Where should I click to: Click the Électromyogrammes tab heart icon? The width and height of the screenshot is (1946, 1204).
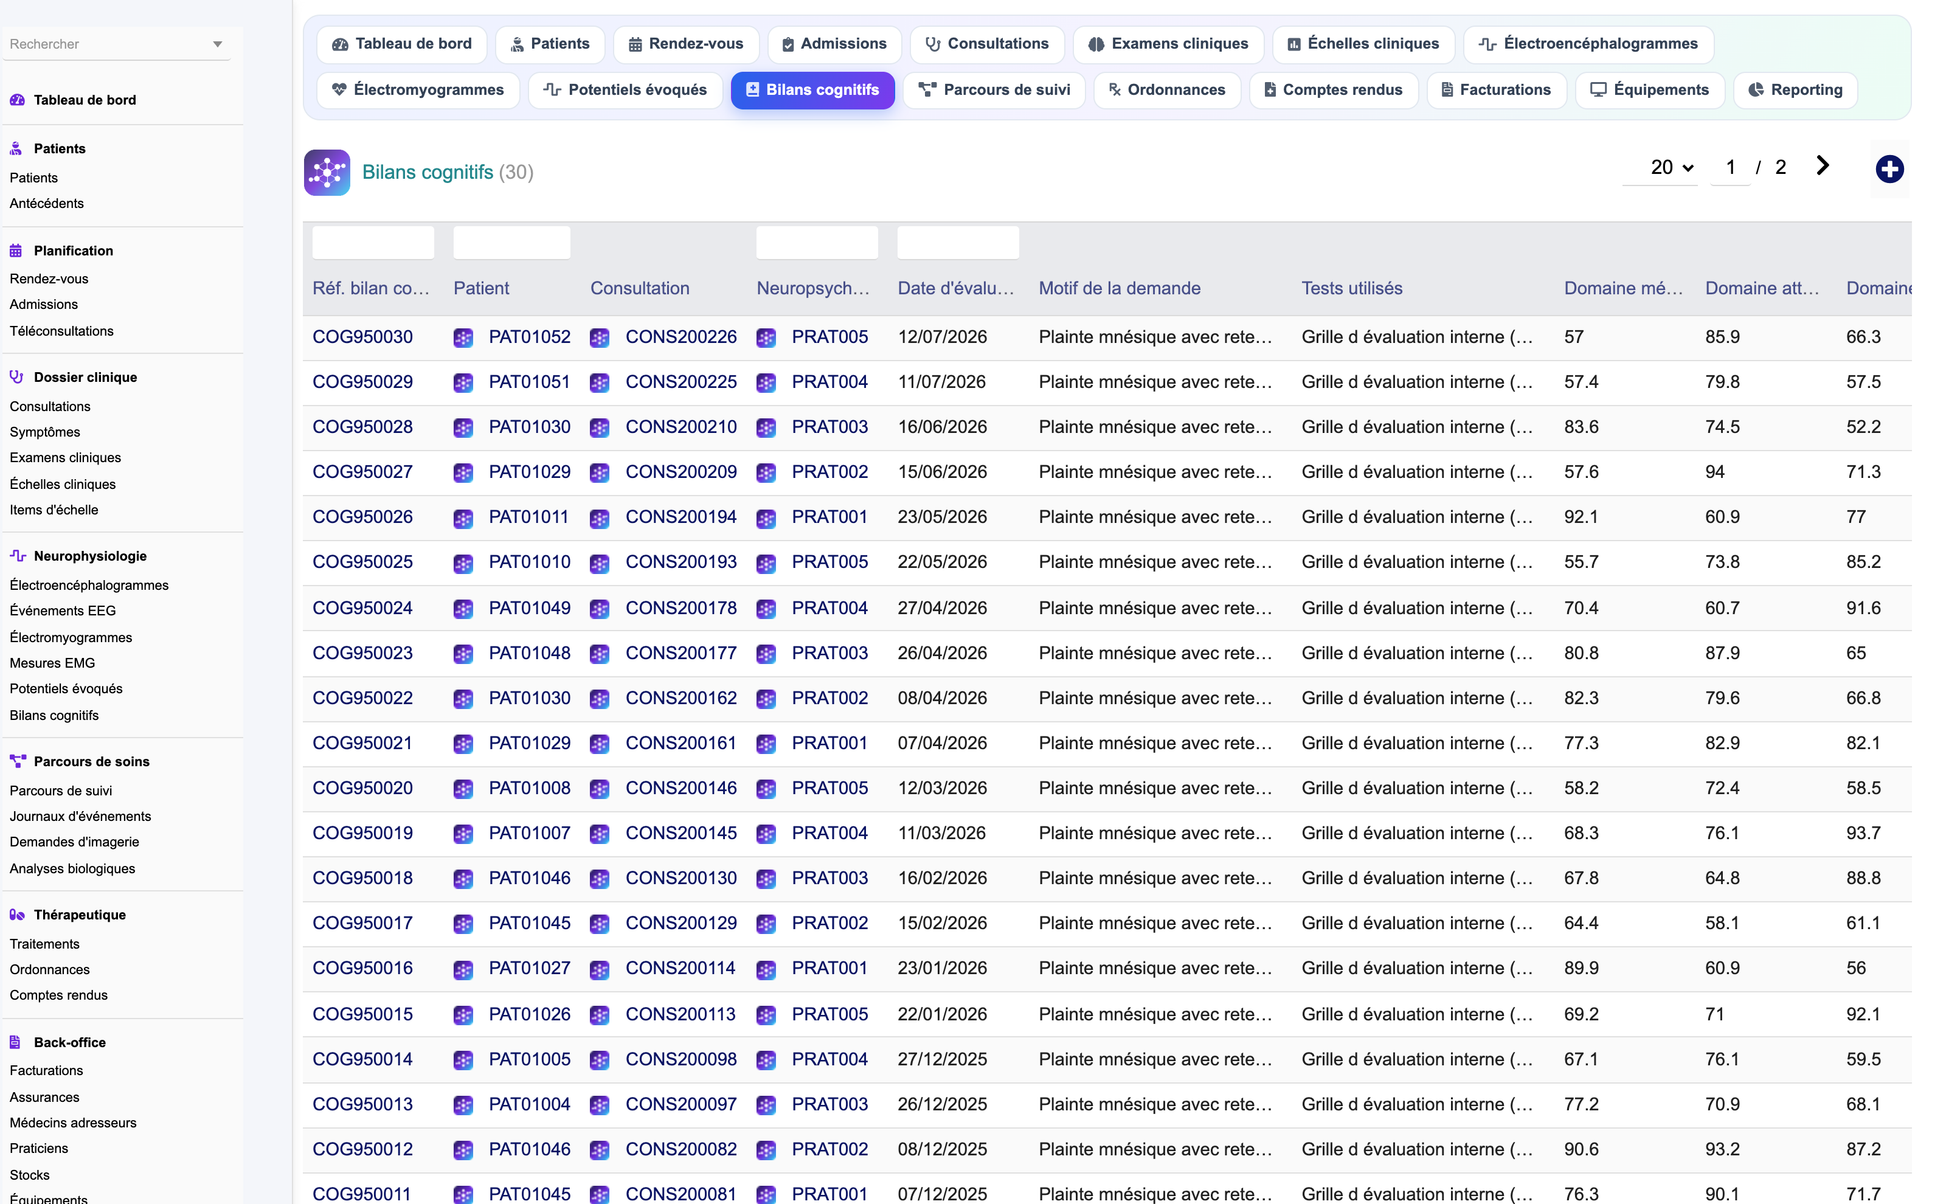(340, 90)
